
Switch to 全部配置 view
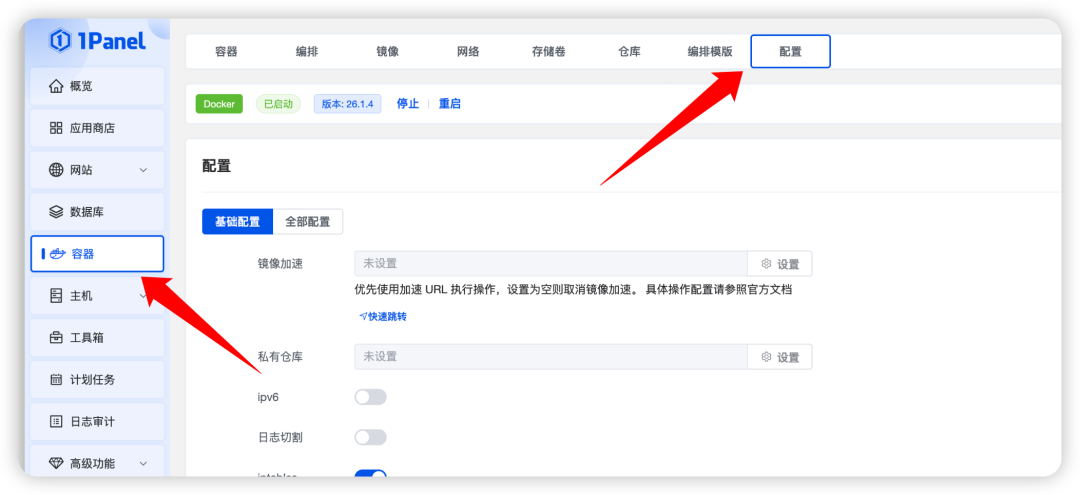[x=308, y=222]
